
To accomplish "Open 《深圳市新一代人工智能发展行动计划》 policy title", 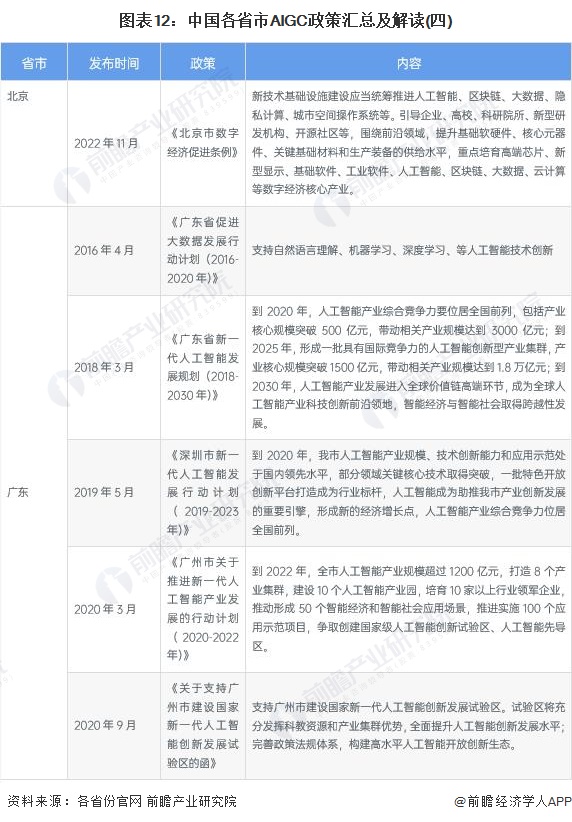I will pyautogui.click(x=203, y=492).
